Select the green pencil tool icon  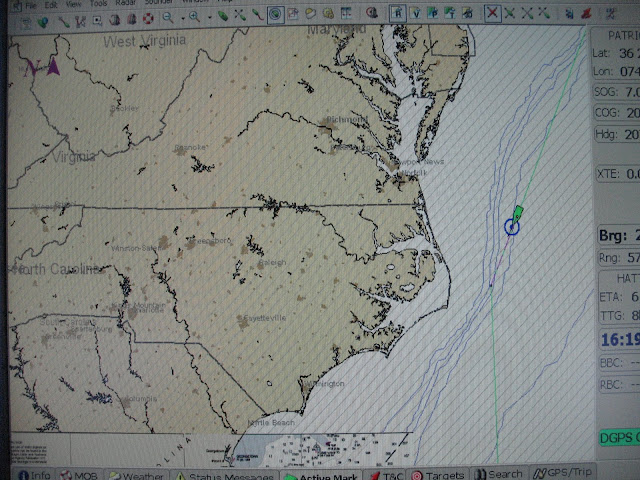coord(64,22)
